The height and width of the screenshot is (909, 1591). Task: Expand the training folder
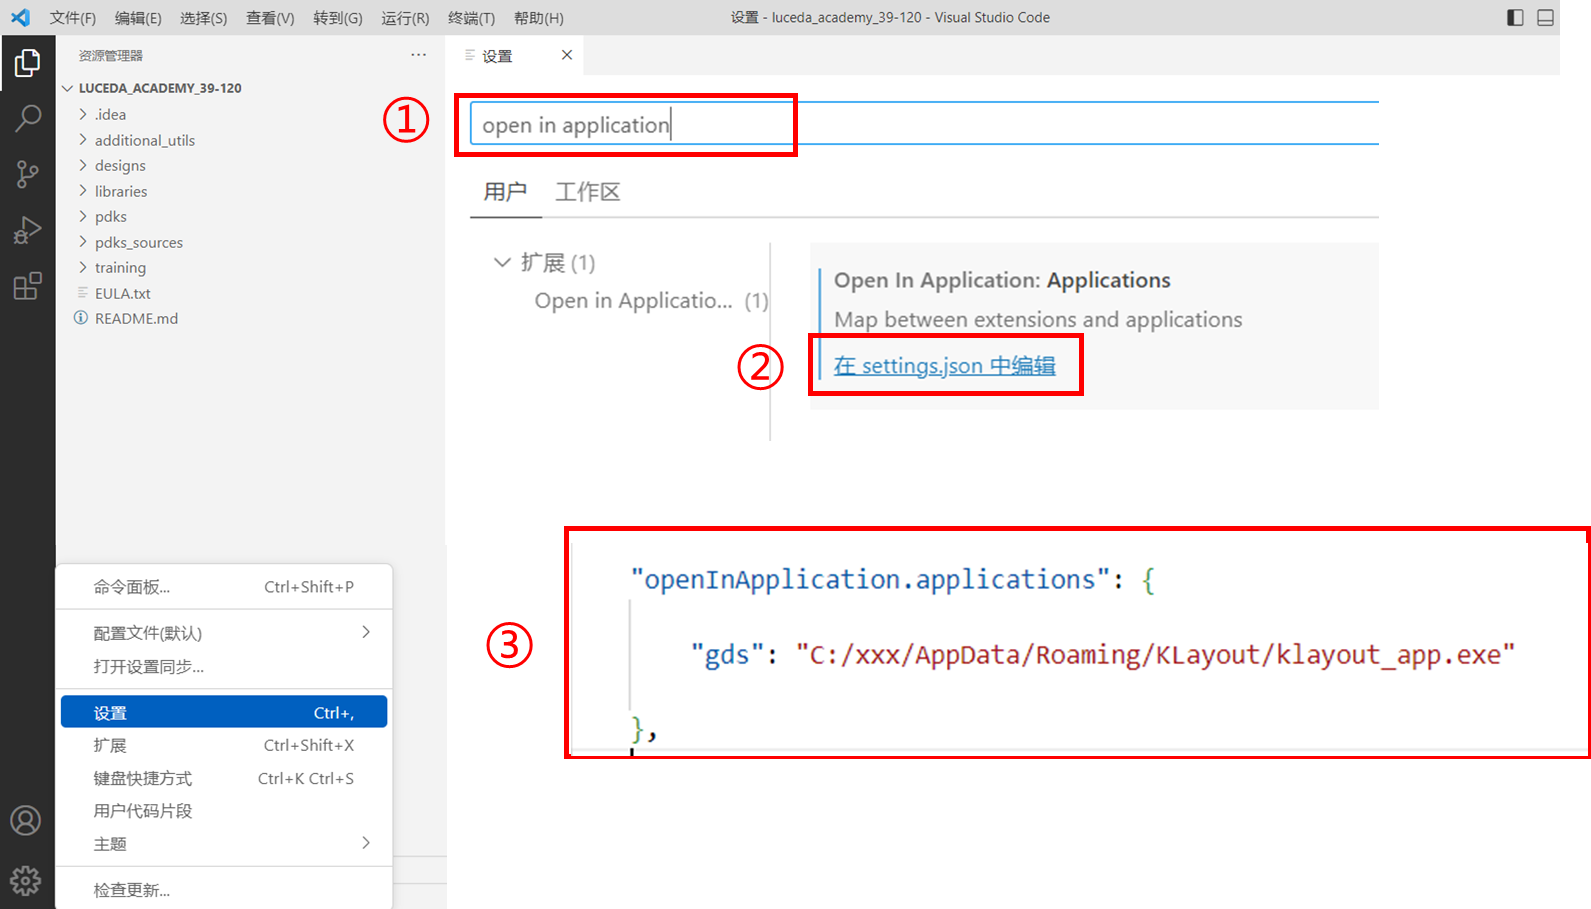pos(83,267)
